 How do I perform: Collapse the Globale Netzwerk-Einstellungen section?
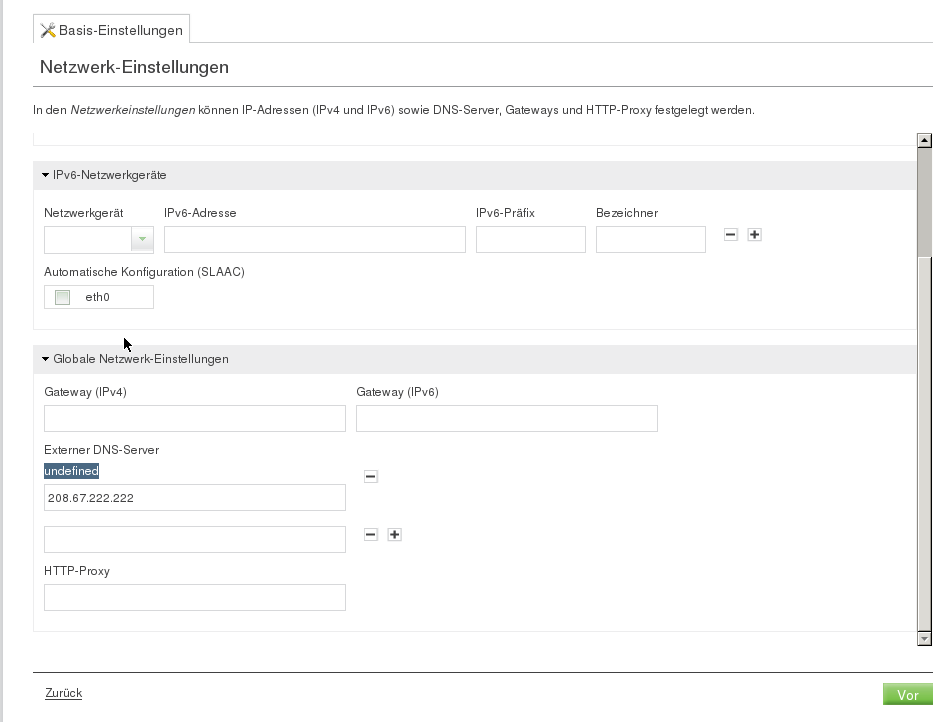click(x=46, y=359)
